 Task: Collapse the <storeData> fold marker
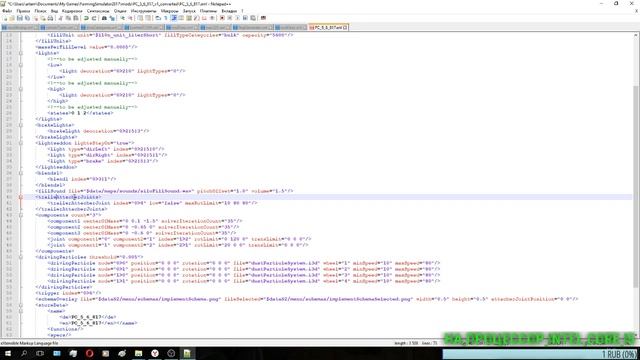coord(21,305)
